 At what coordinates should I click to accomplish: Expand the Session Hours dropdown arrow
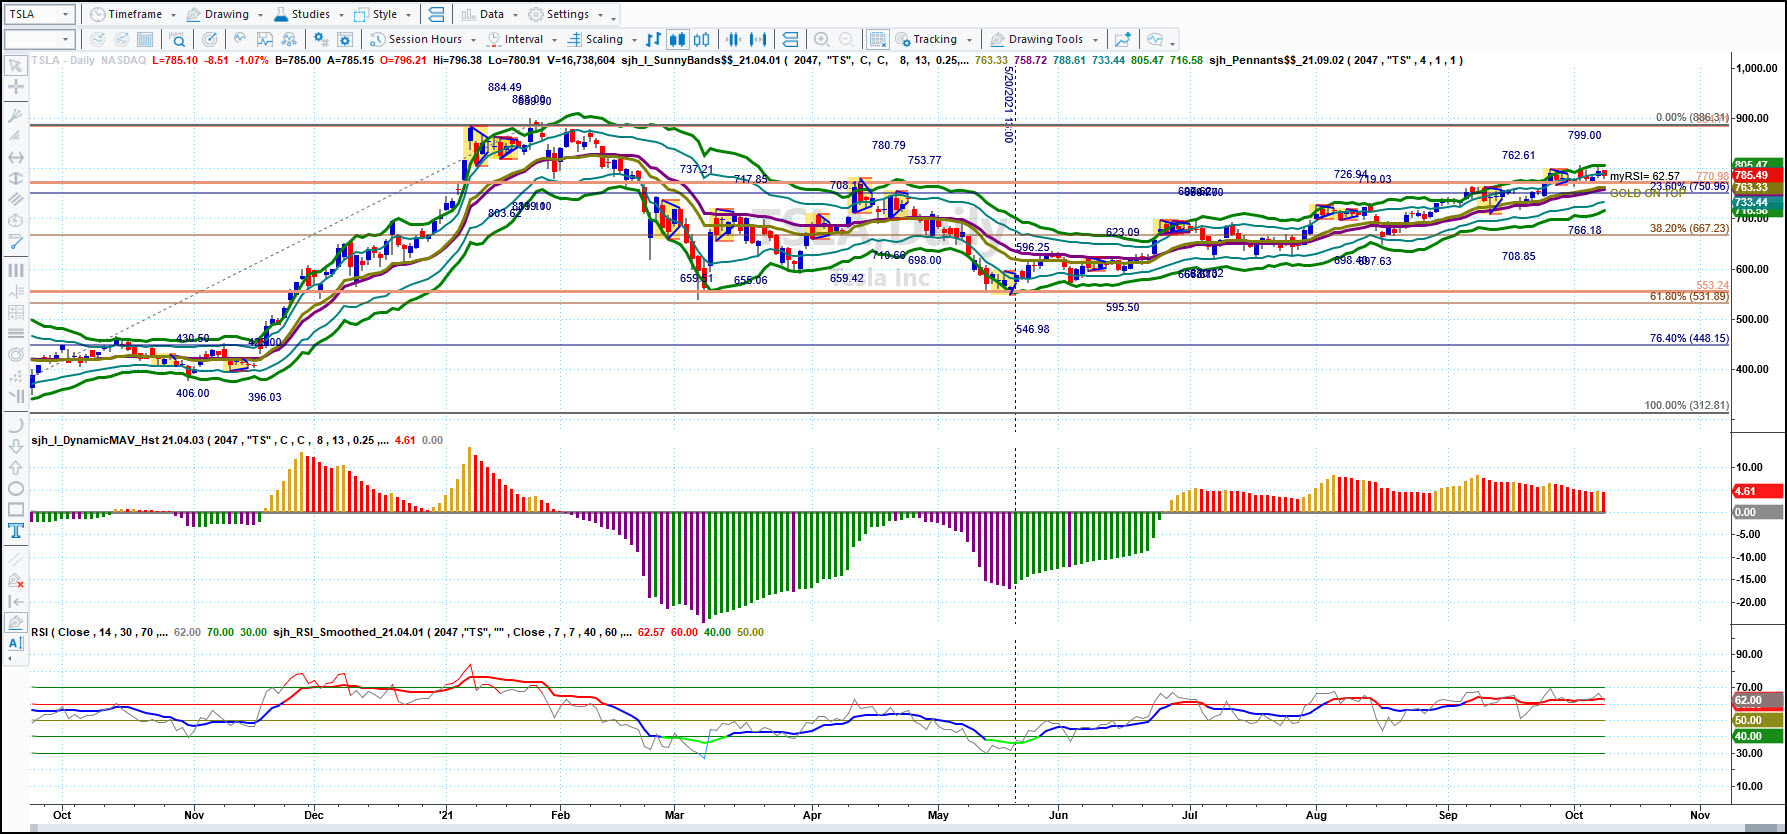pyautogui.click(x=473, y=40)
